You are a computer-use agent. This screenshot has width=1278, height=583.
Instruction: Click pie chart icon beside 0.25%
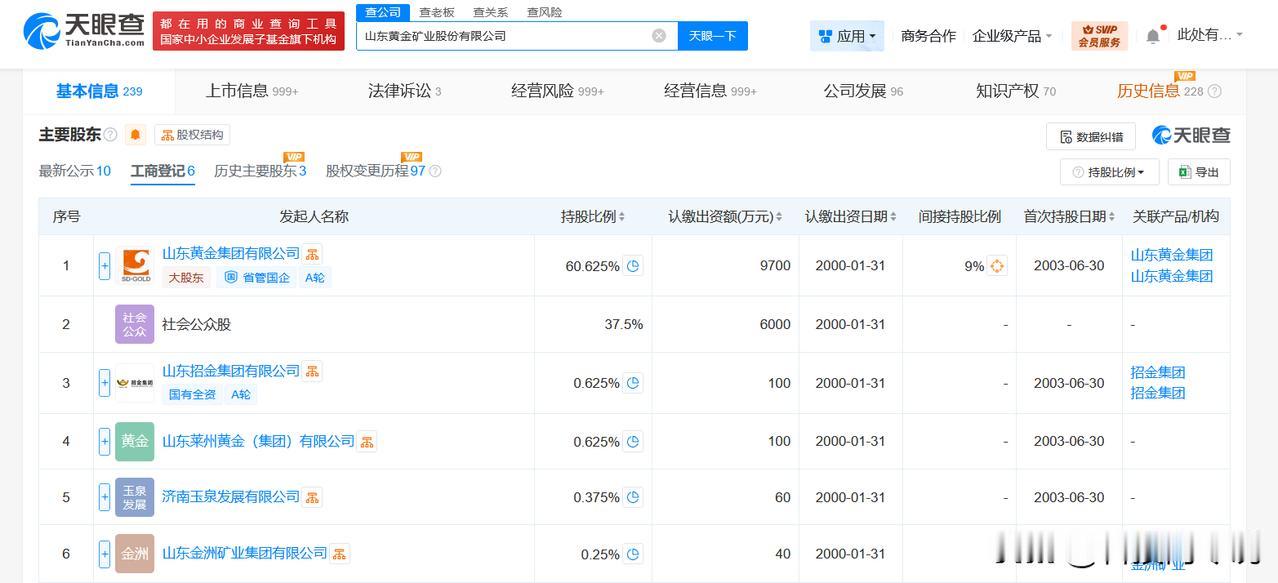pos(633,553)
